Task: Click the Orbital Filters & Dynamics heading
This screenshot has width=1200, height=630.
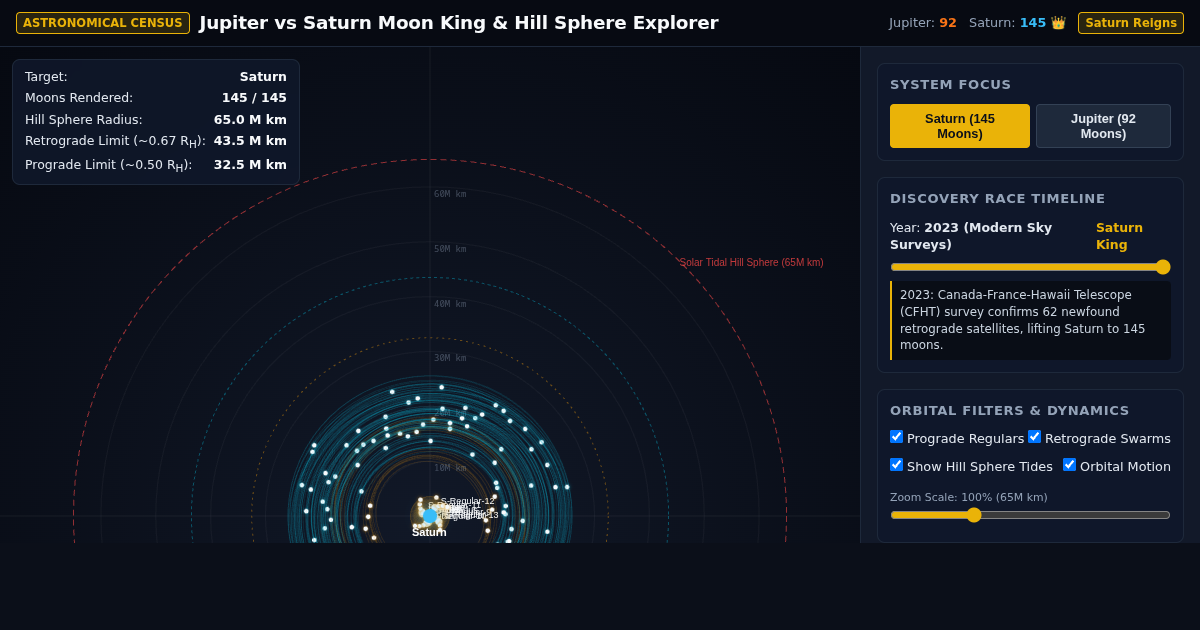Action: pos(1010,411)
